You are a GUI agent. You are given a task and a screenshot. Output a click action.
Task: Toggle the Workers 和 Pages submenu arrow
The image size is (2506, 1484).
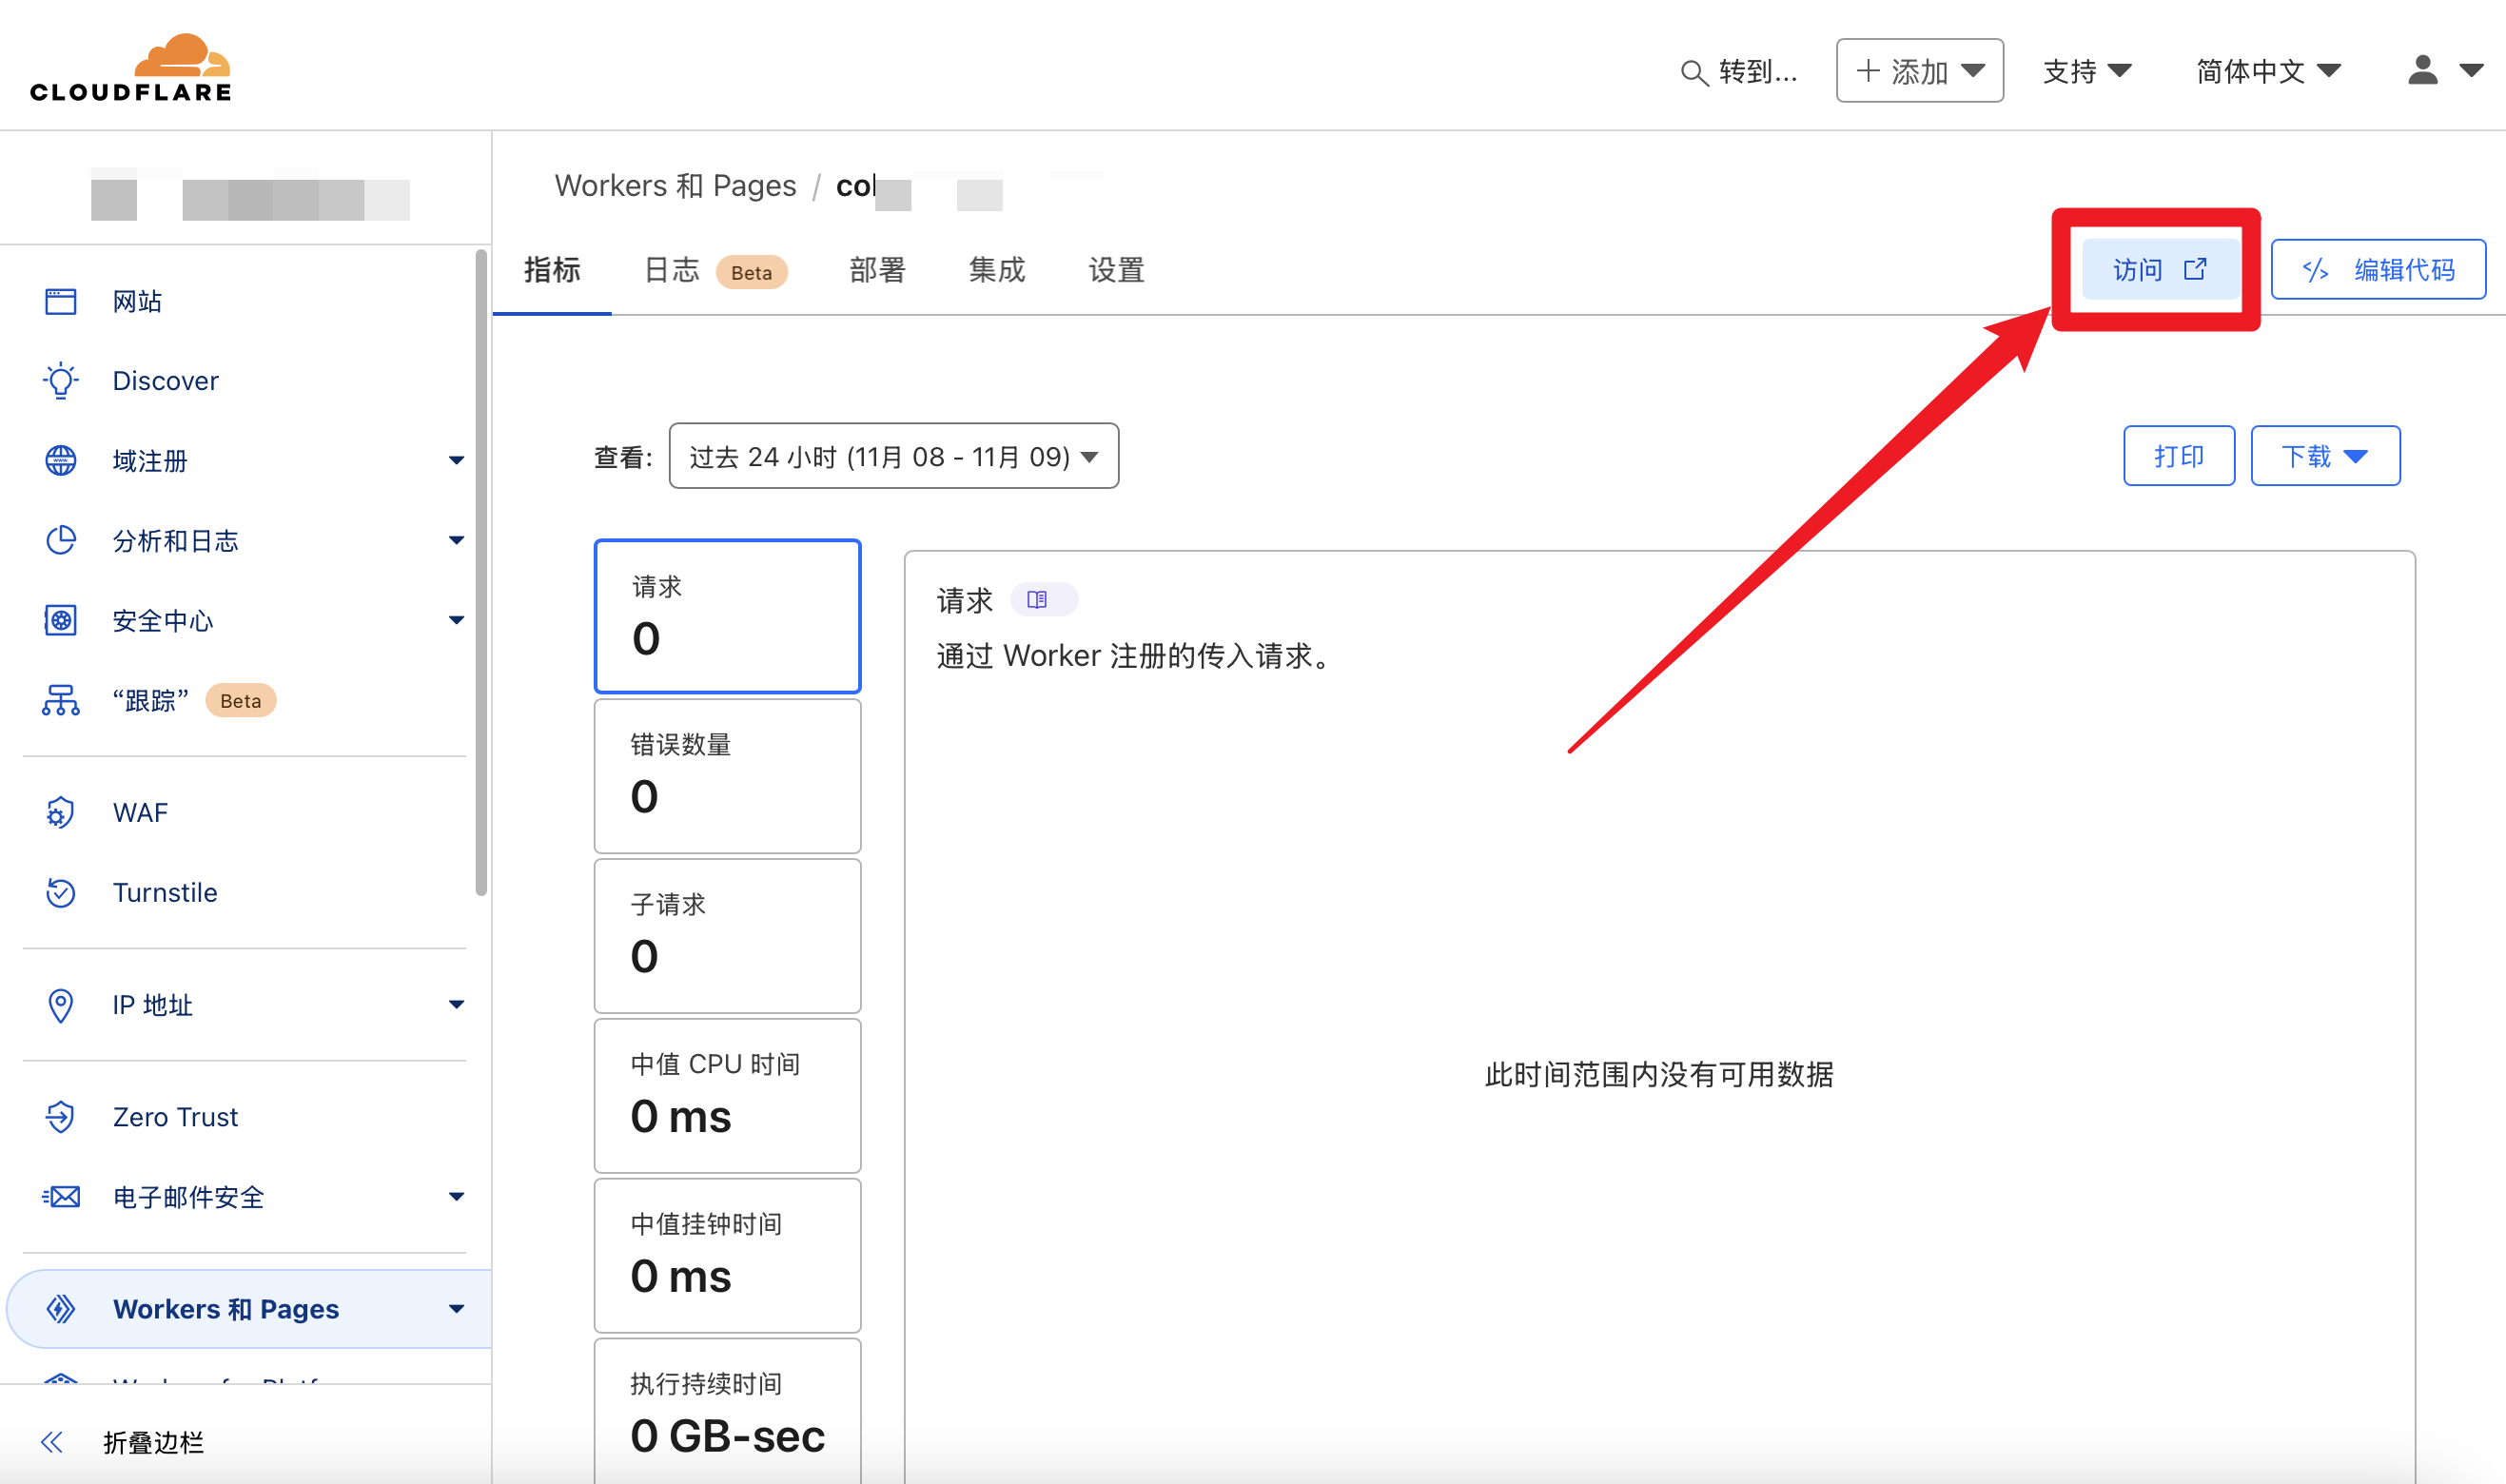click(x=456, y=1309)
